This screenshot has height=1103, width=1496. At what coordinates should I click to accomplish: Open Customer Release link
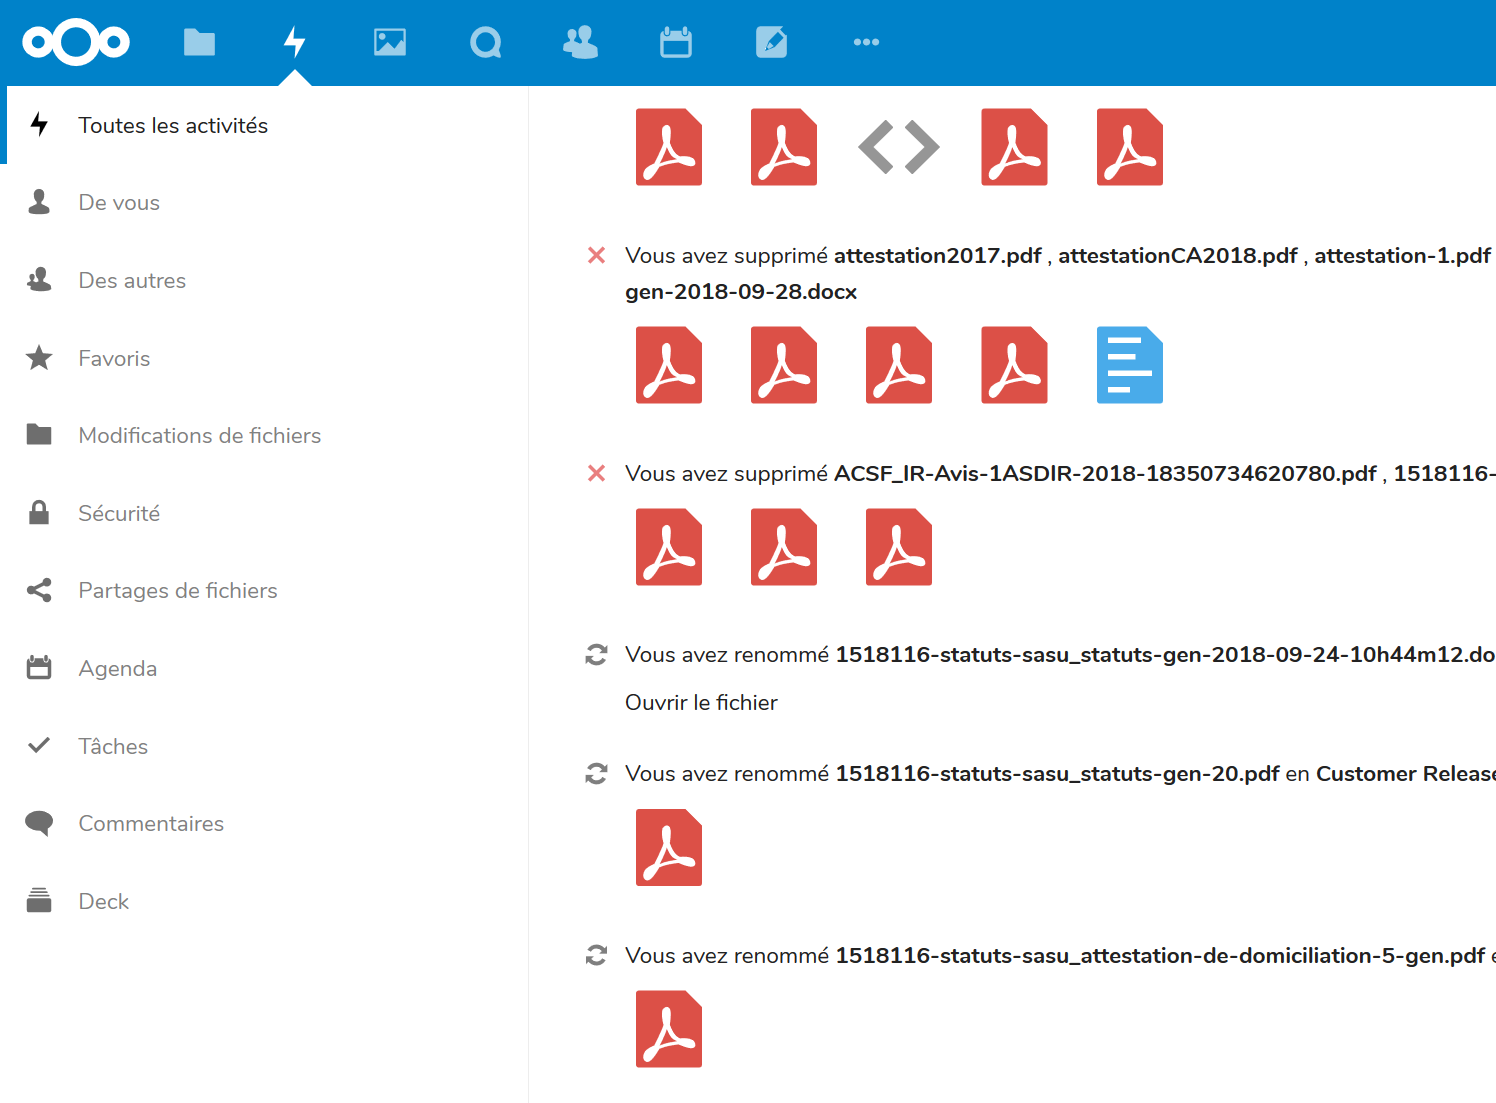tap(1406, 774)
